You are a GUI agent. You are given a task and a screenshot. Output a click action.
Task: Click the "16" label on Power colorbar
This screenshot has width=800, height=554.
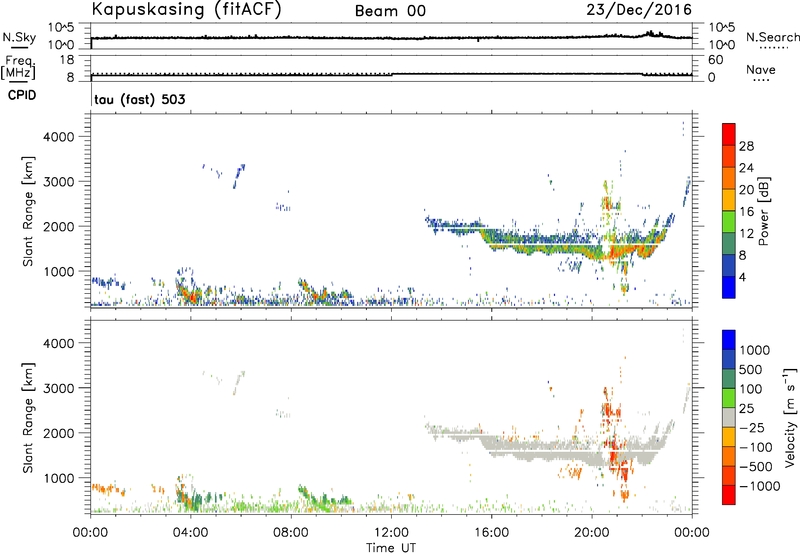pyautogui.click(x=746, y=212)
